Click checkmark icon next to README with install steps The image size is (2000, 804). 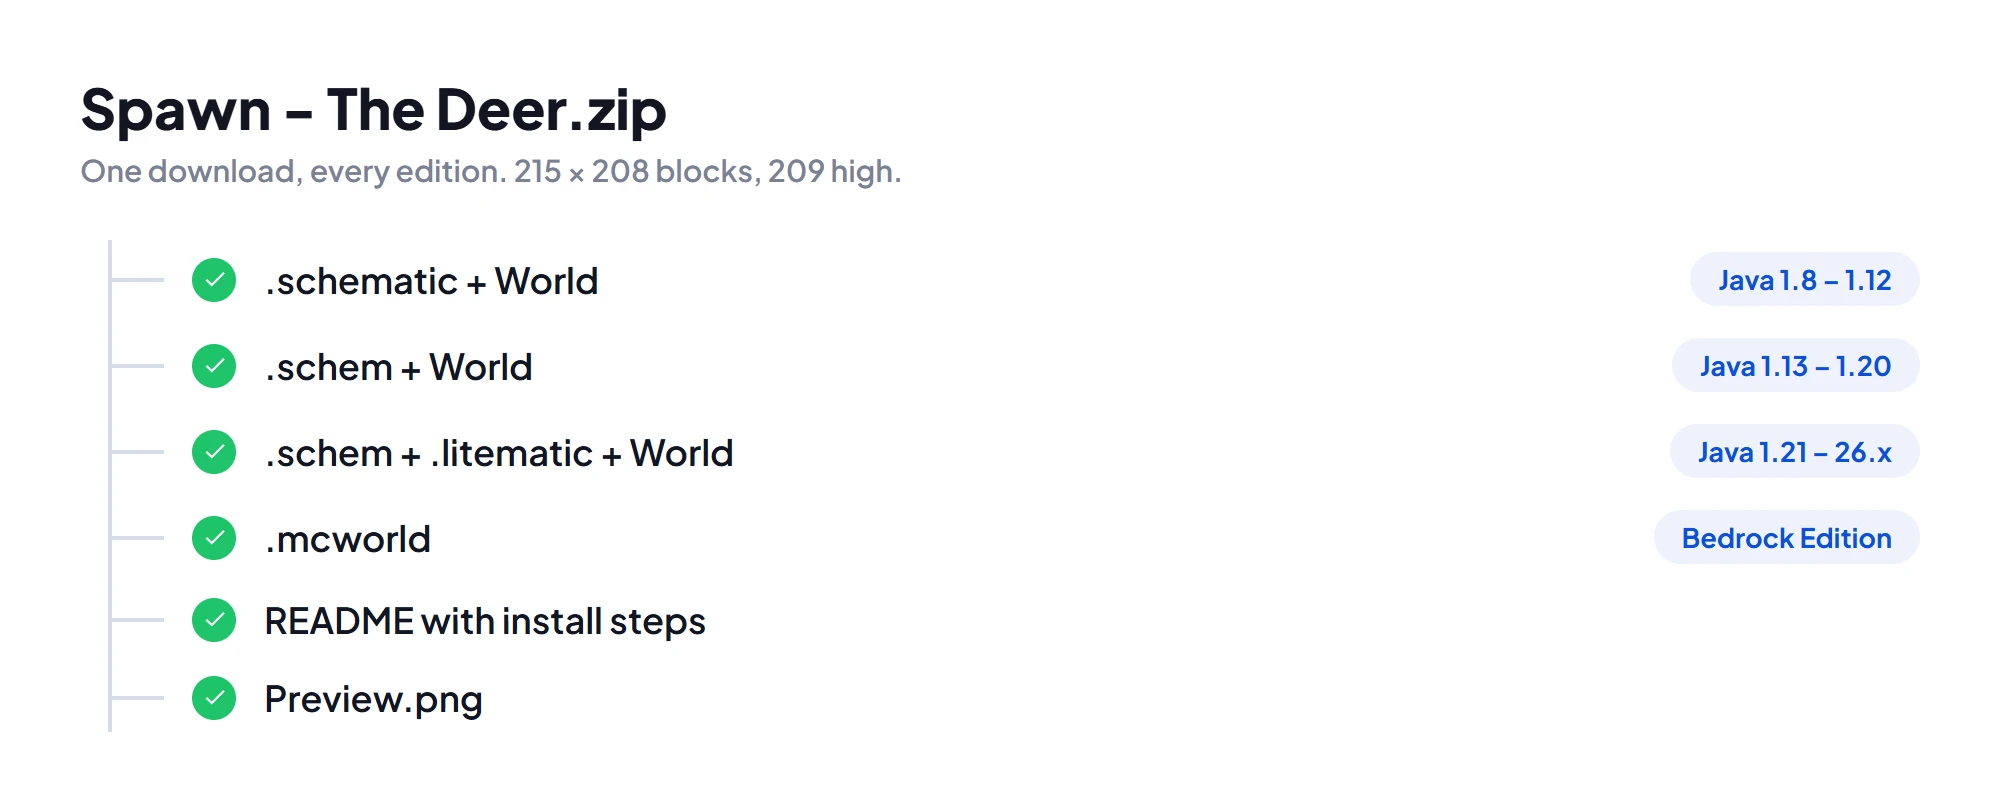point(214,620)
